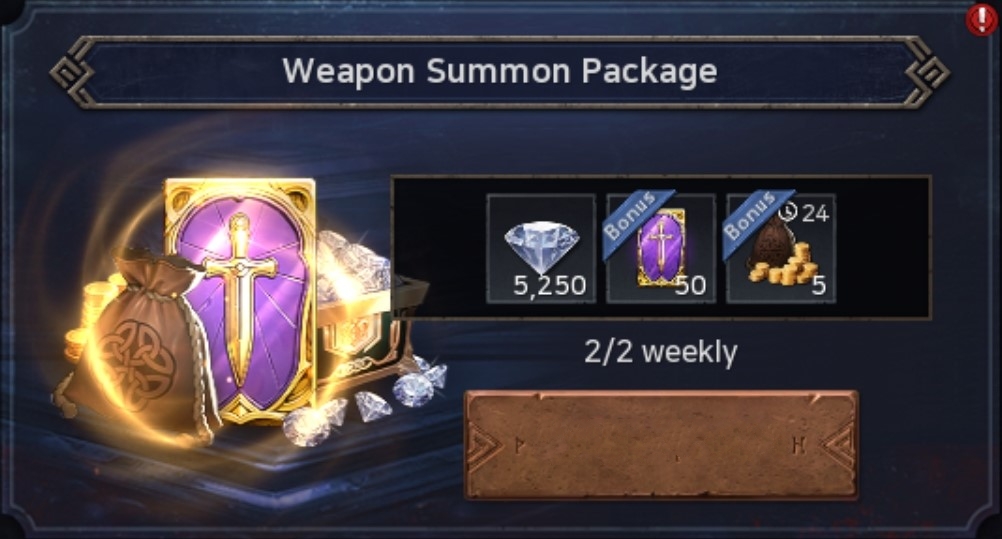Select the bonus gold pouch reward slot
1002x539 pixels.
pos(781,249)
